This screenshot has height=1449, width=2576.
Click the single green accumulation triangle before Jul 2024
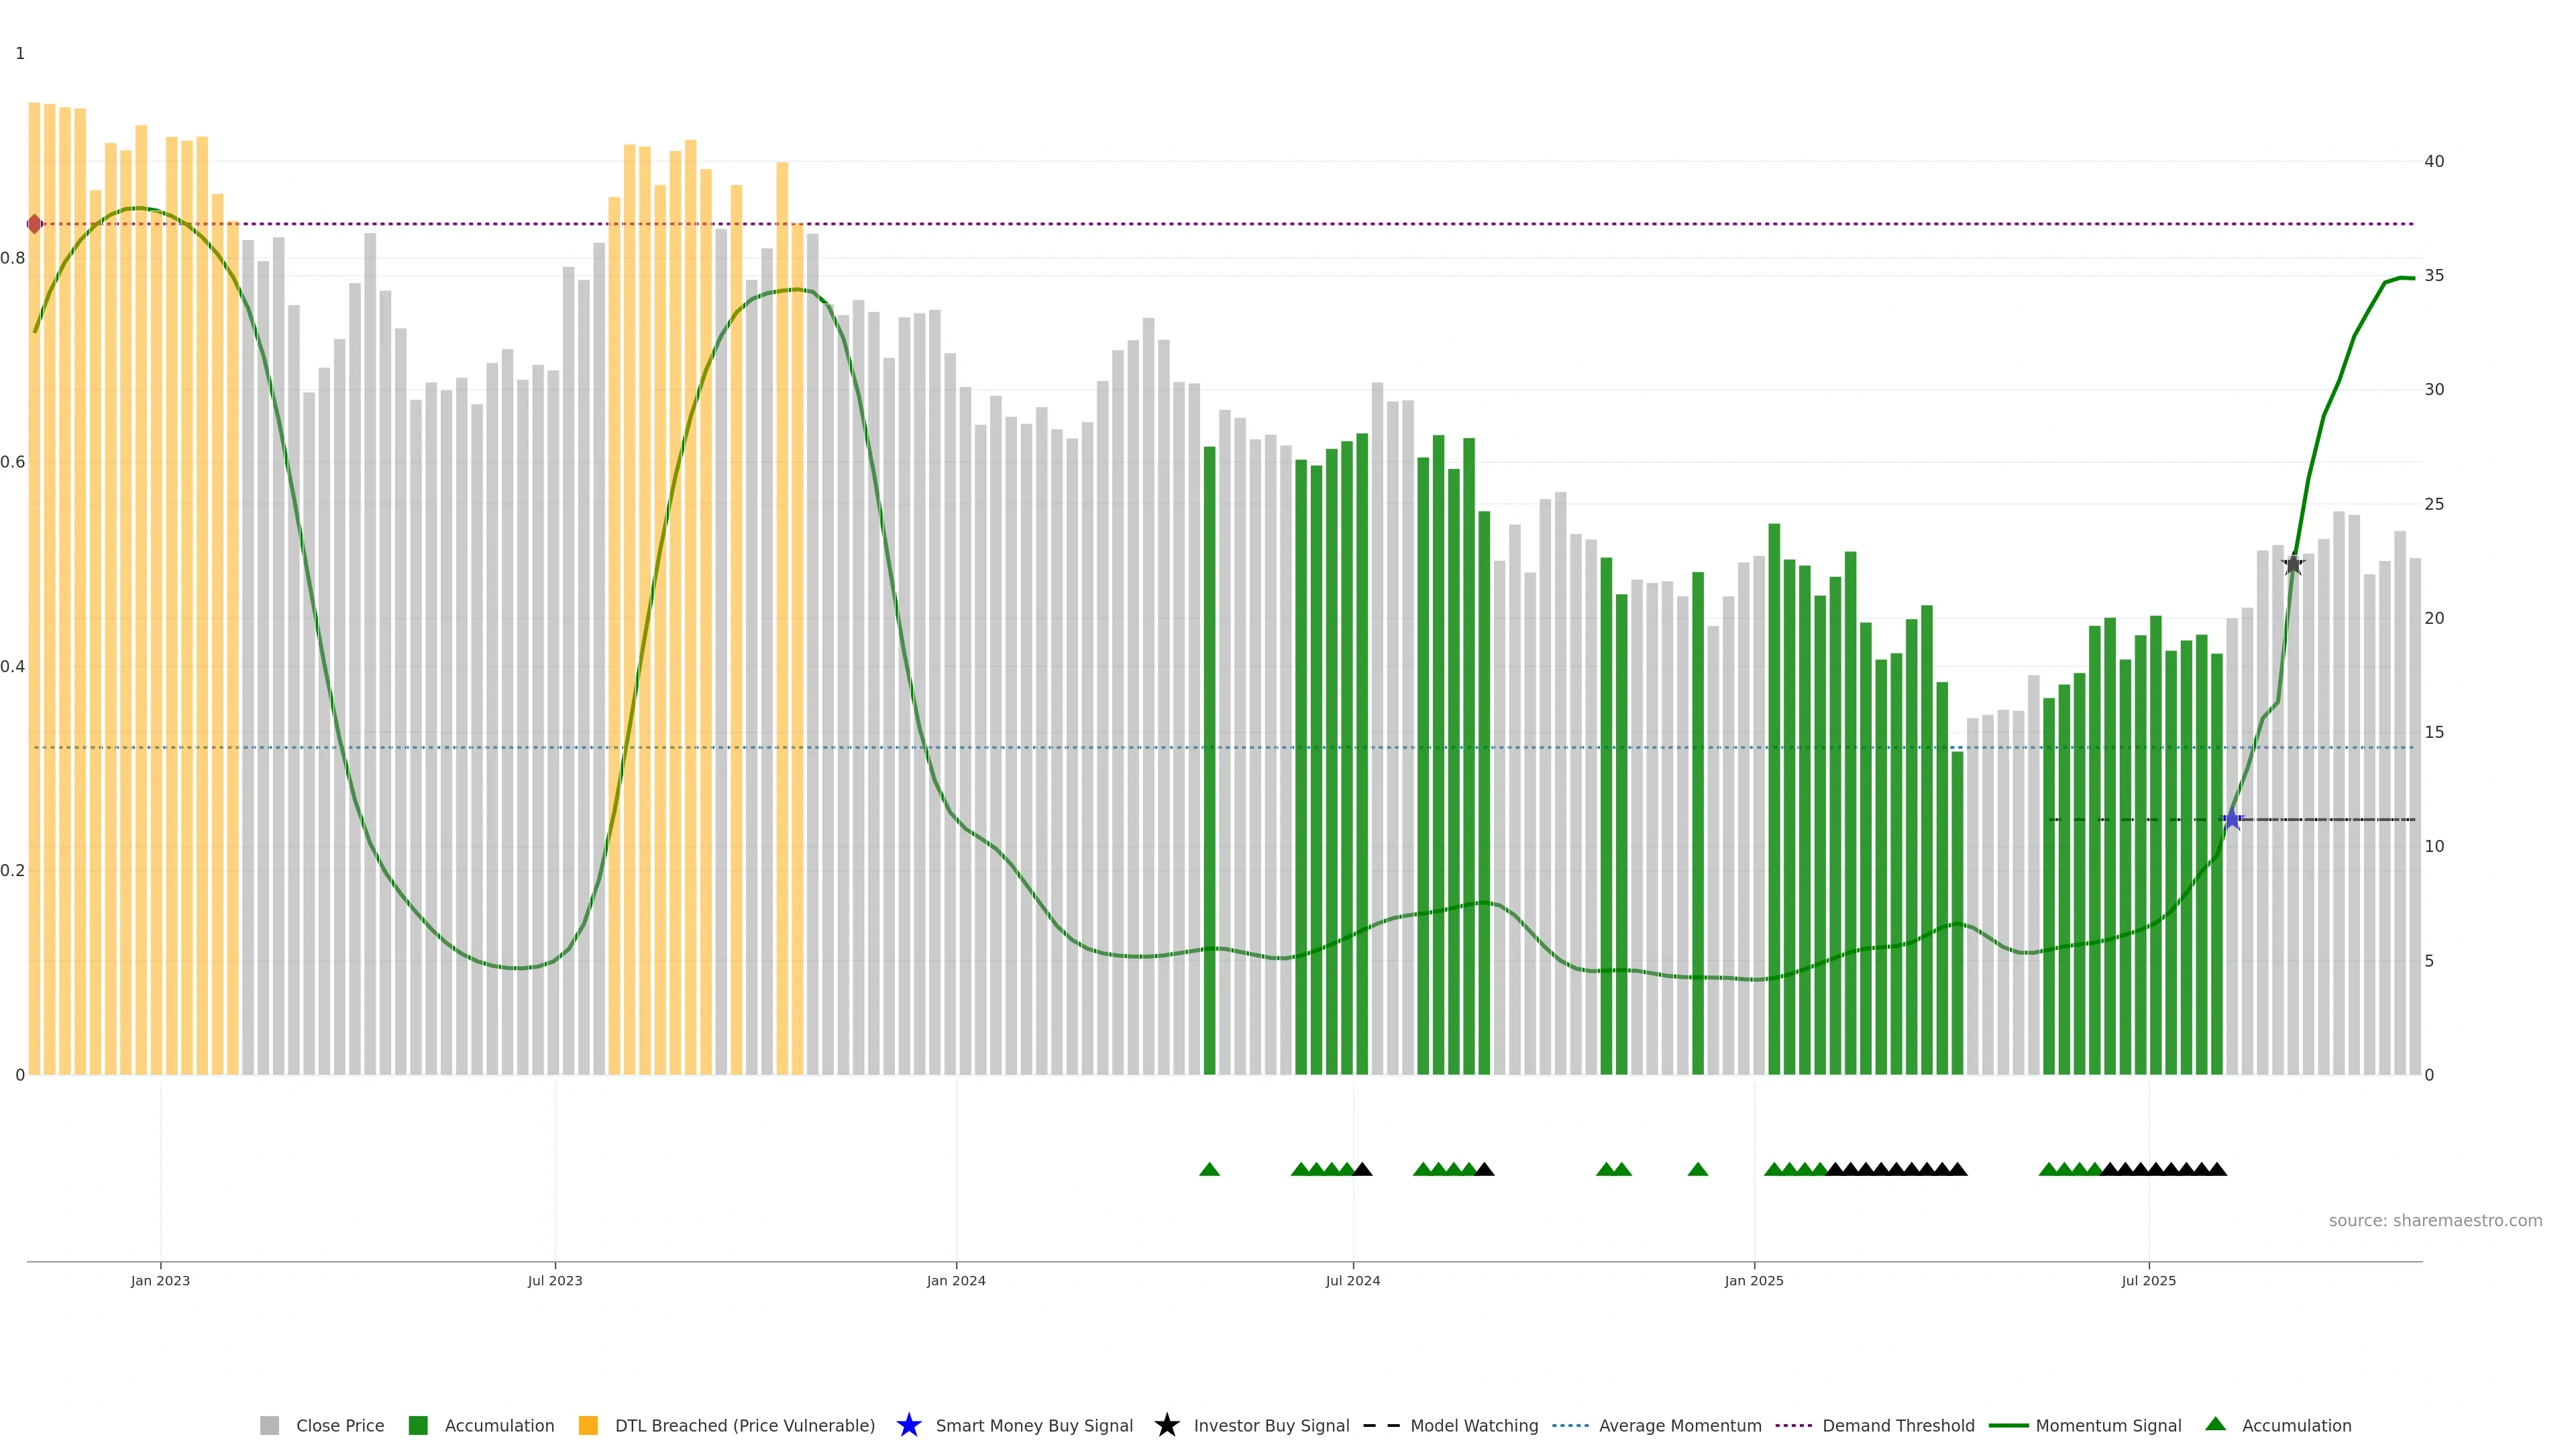(x=1209, y=1169)
